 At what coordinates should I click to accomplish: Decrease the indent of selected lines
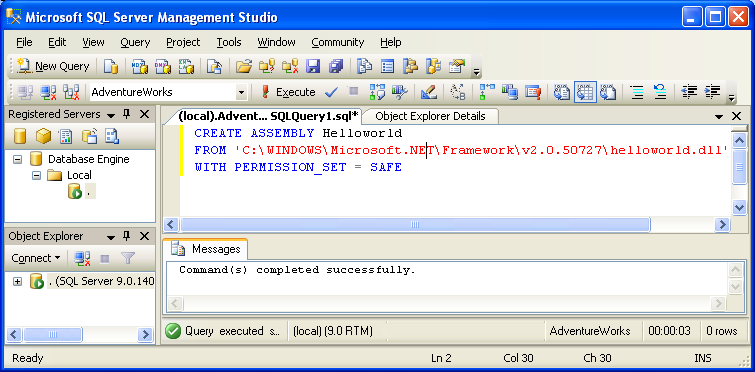[x=689, y=92]
